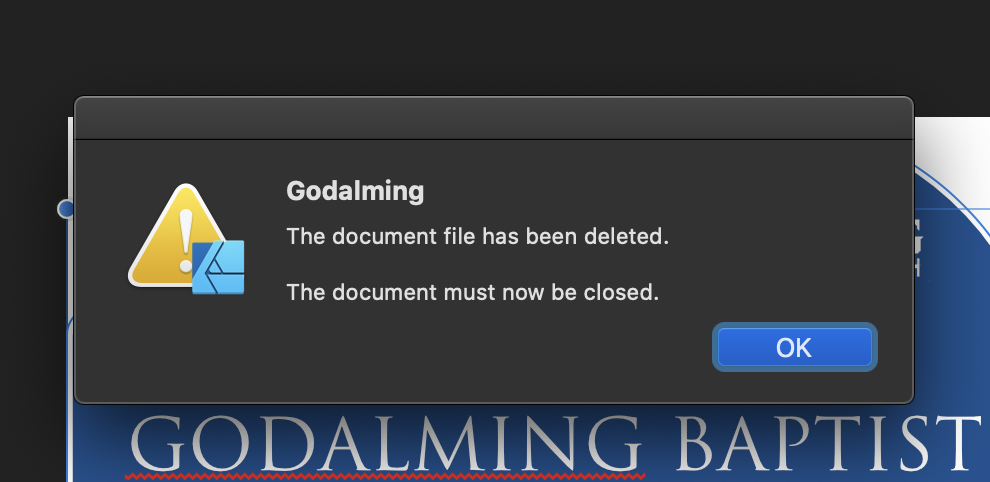This screenshot has height=482, width=990.
Task: Click the Affinity Designer badge icon
Action: pos(218,268)
